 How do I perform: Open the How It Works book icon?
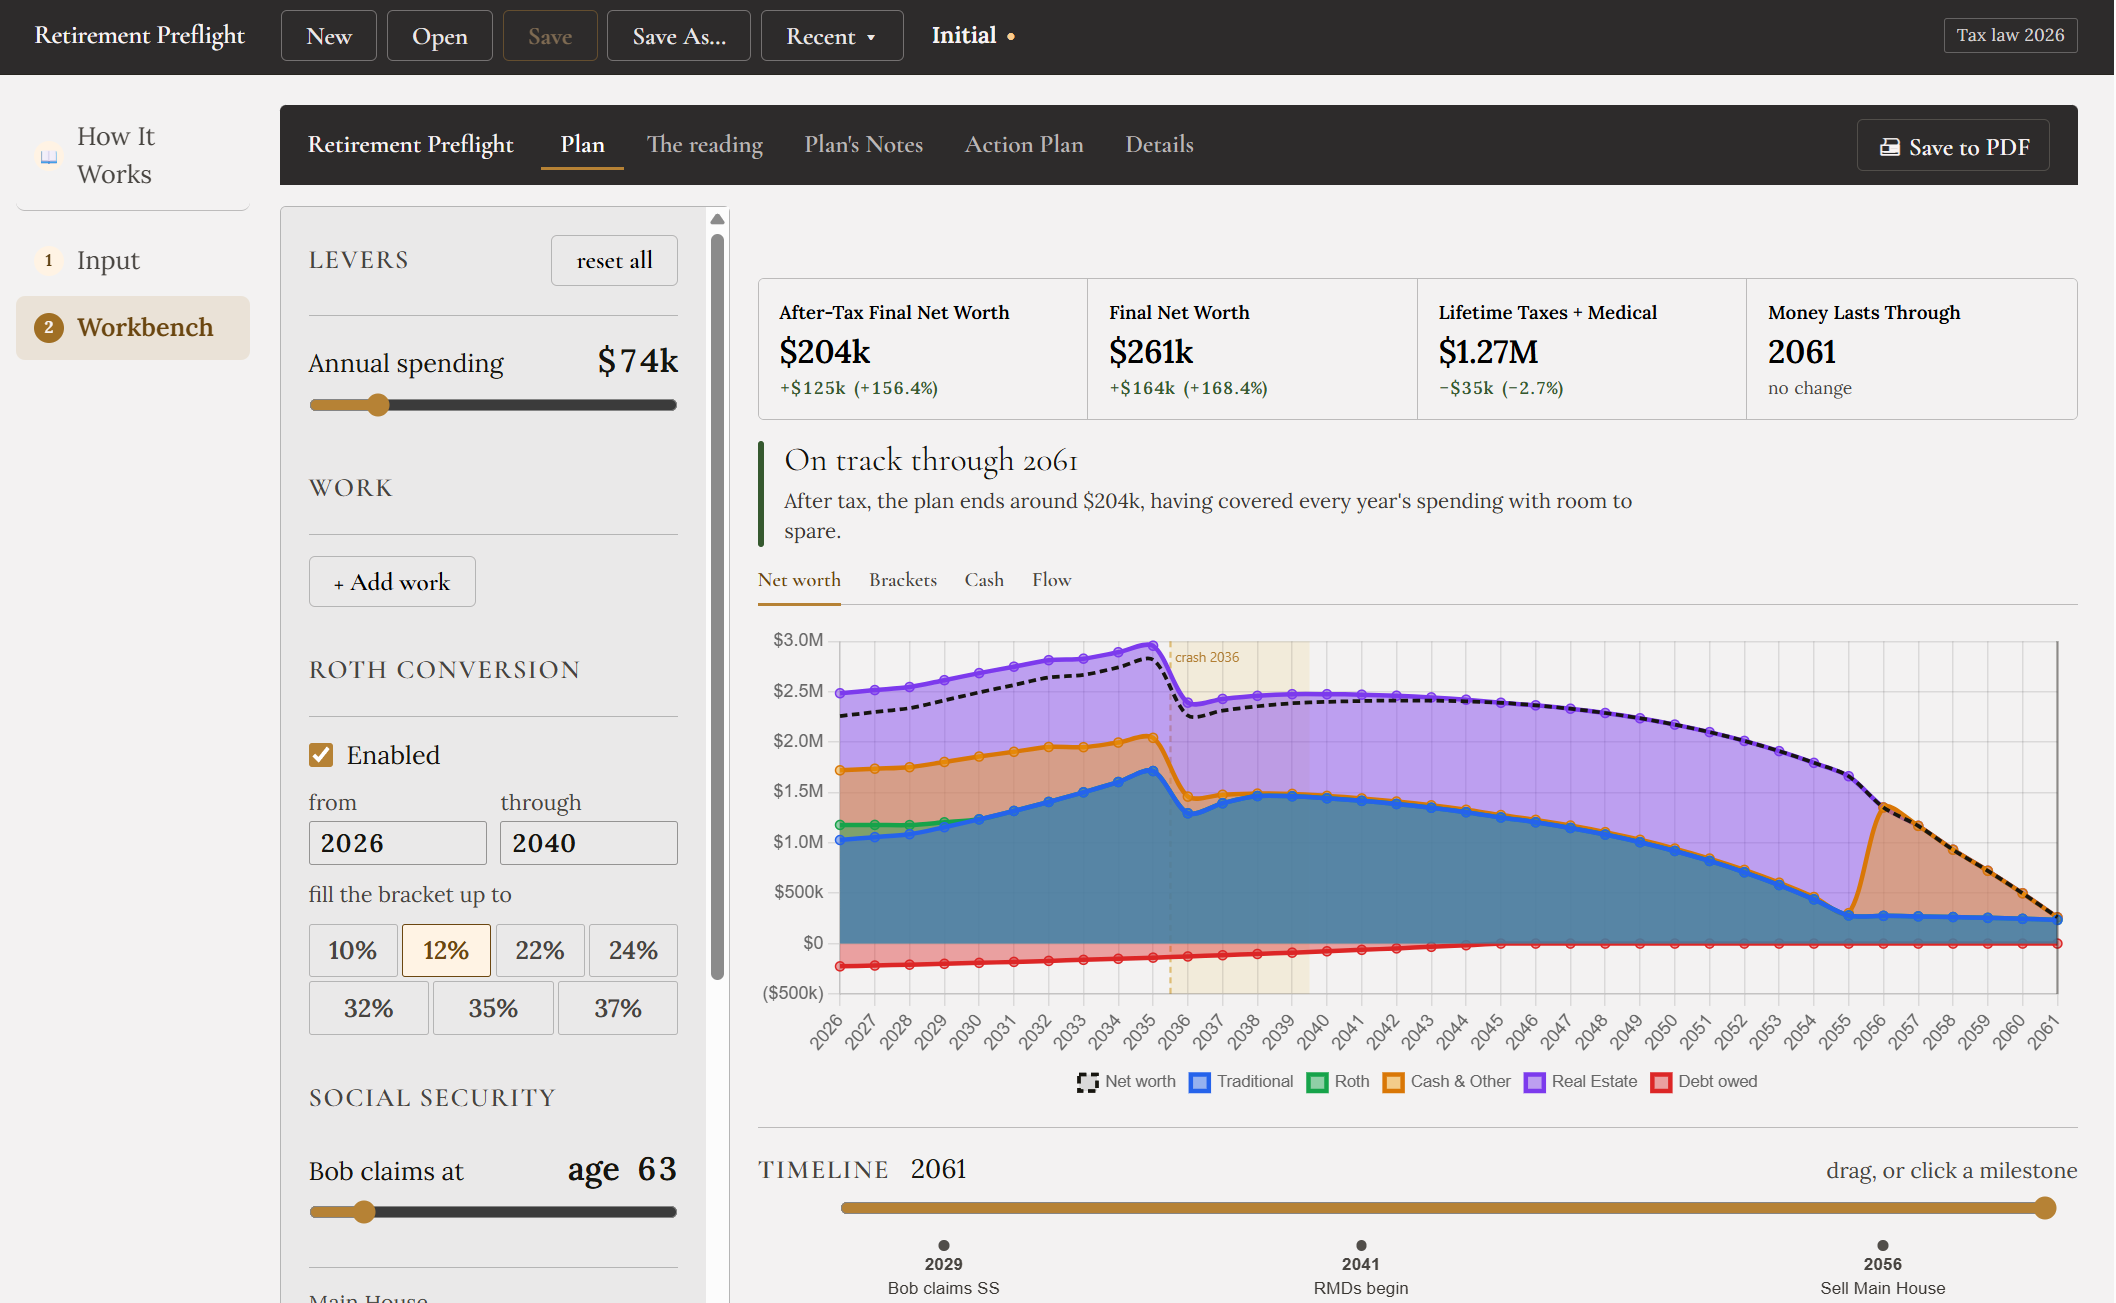pos(48,156)
